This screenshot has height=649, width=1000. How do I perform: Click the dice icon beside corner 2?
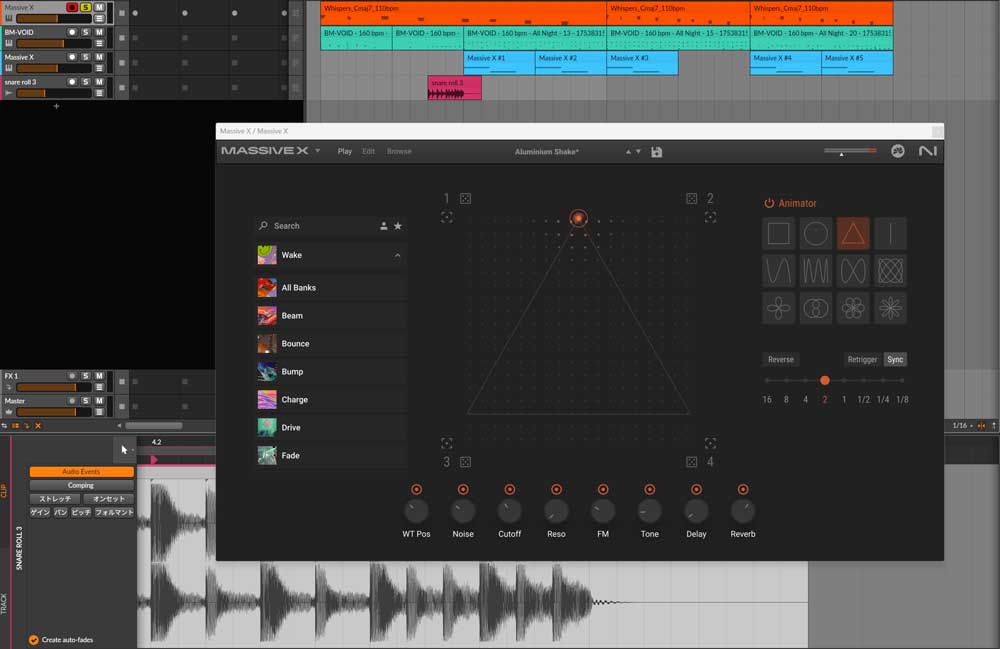pyautogui.click(x=691, y=199)
